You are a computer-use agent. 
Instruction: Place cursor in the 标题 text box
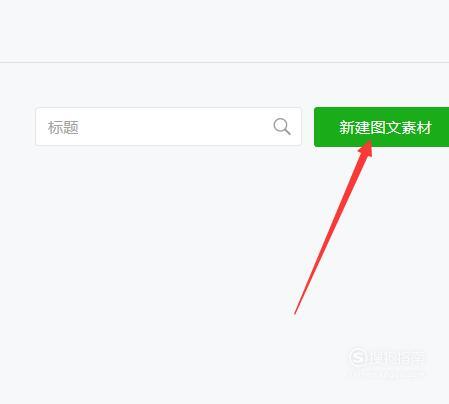coord(168,127)
